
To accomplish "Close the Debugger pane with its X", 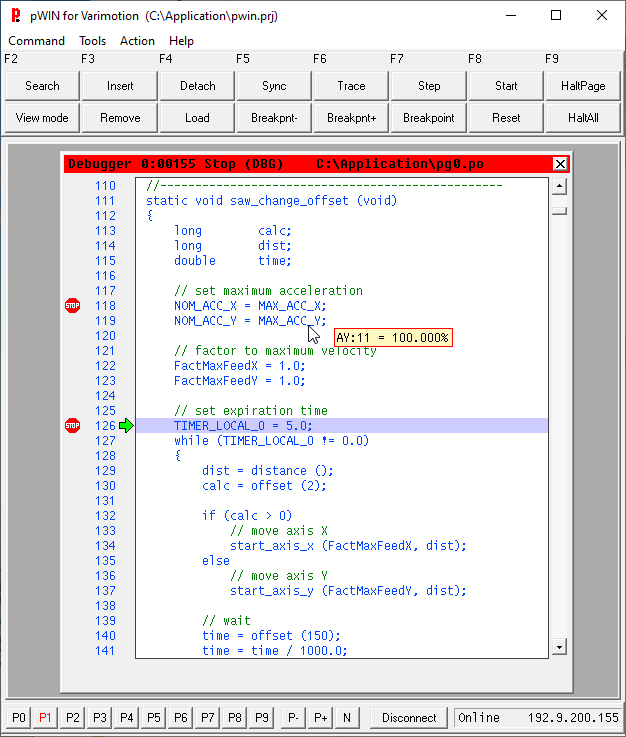I will tap(560, 164).
